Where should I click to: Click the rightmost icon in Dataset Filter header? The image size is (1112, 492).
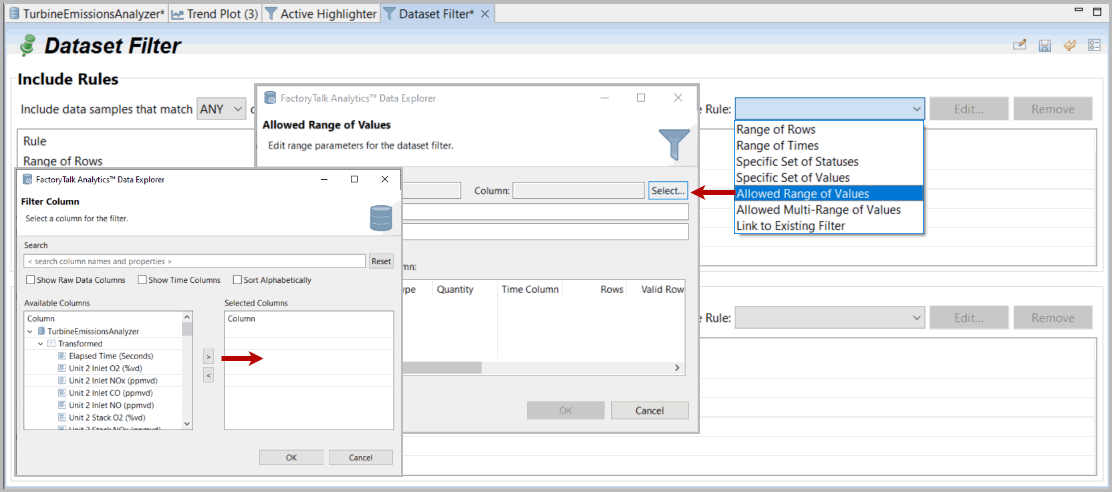(x=1095, y=46)
